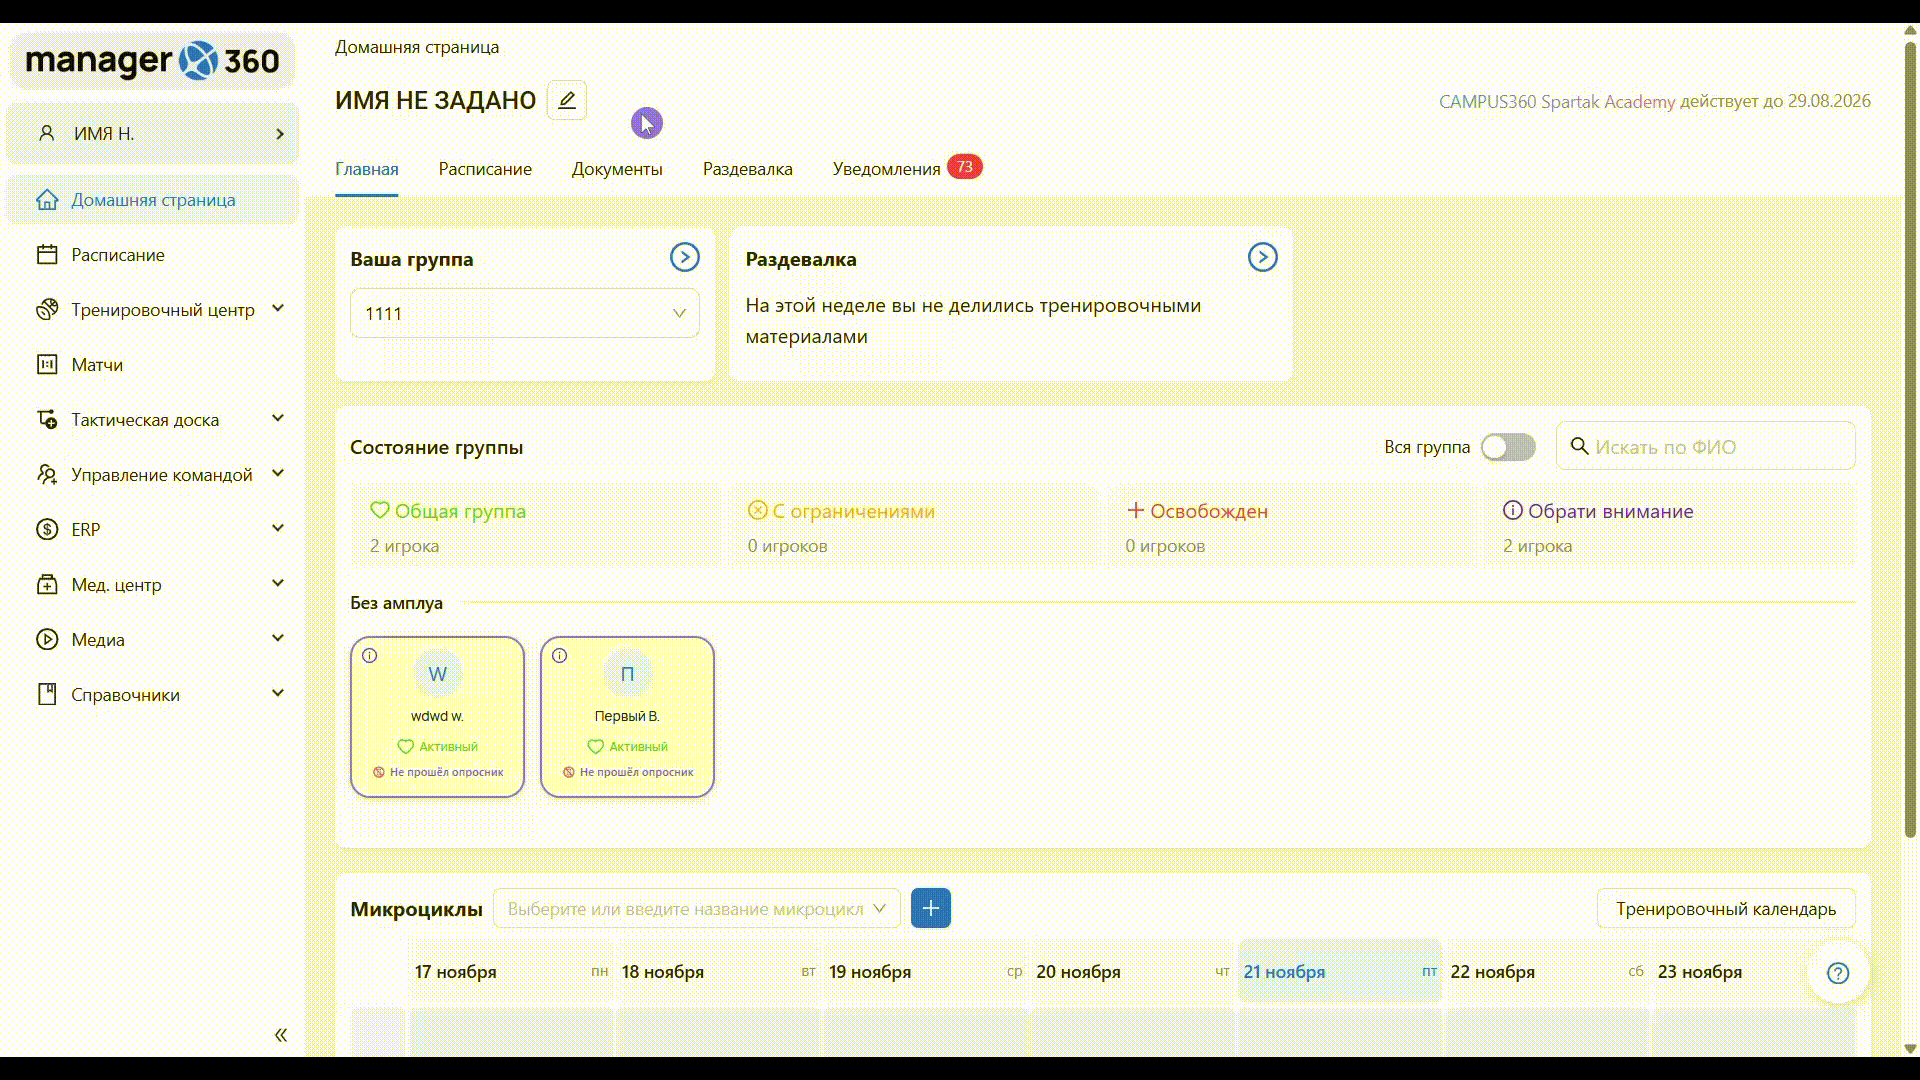1920x1080 pixels.
Task: Expand the Тренировочный центр menu
Action: point(160,310)
